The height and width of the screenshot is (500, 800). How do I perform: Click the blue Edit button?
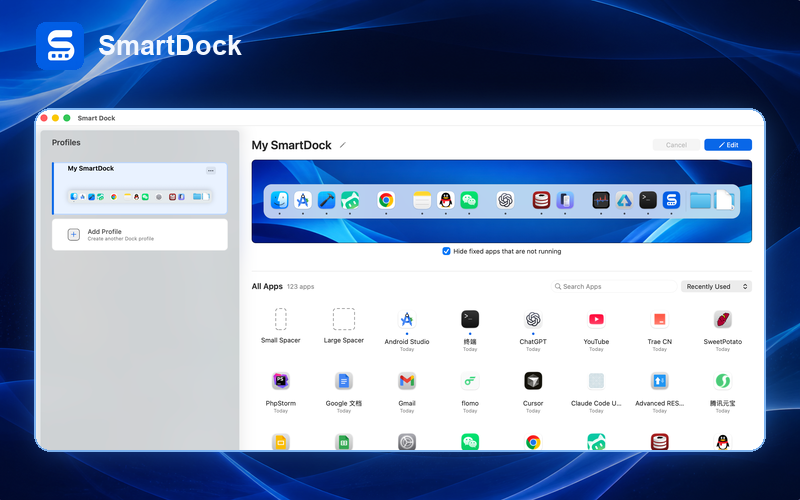[728, 145]
